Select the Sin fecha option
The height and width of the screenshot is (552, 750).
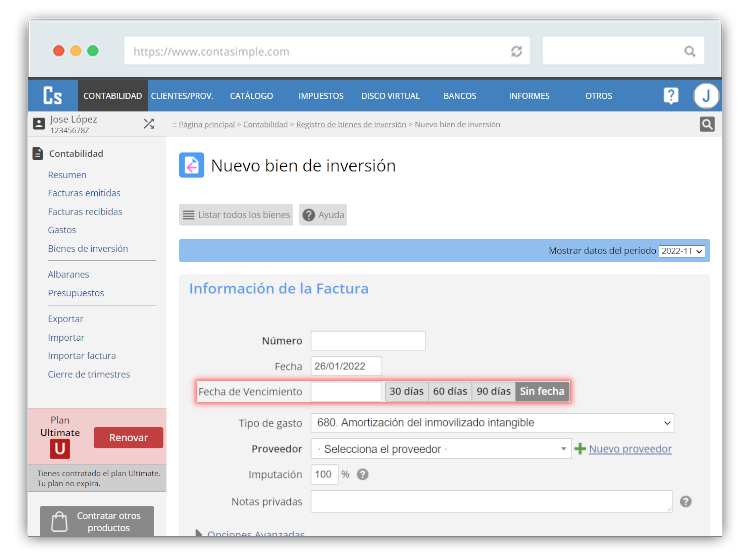click(x=542, y=391)
